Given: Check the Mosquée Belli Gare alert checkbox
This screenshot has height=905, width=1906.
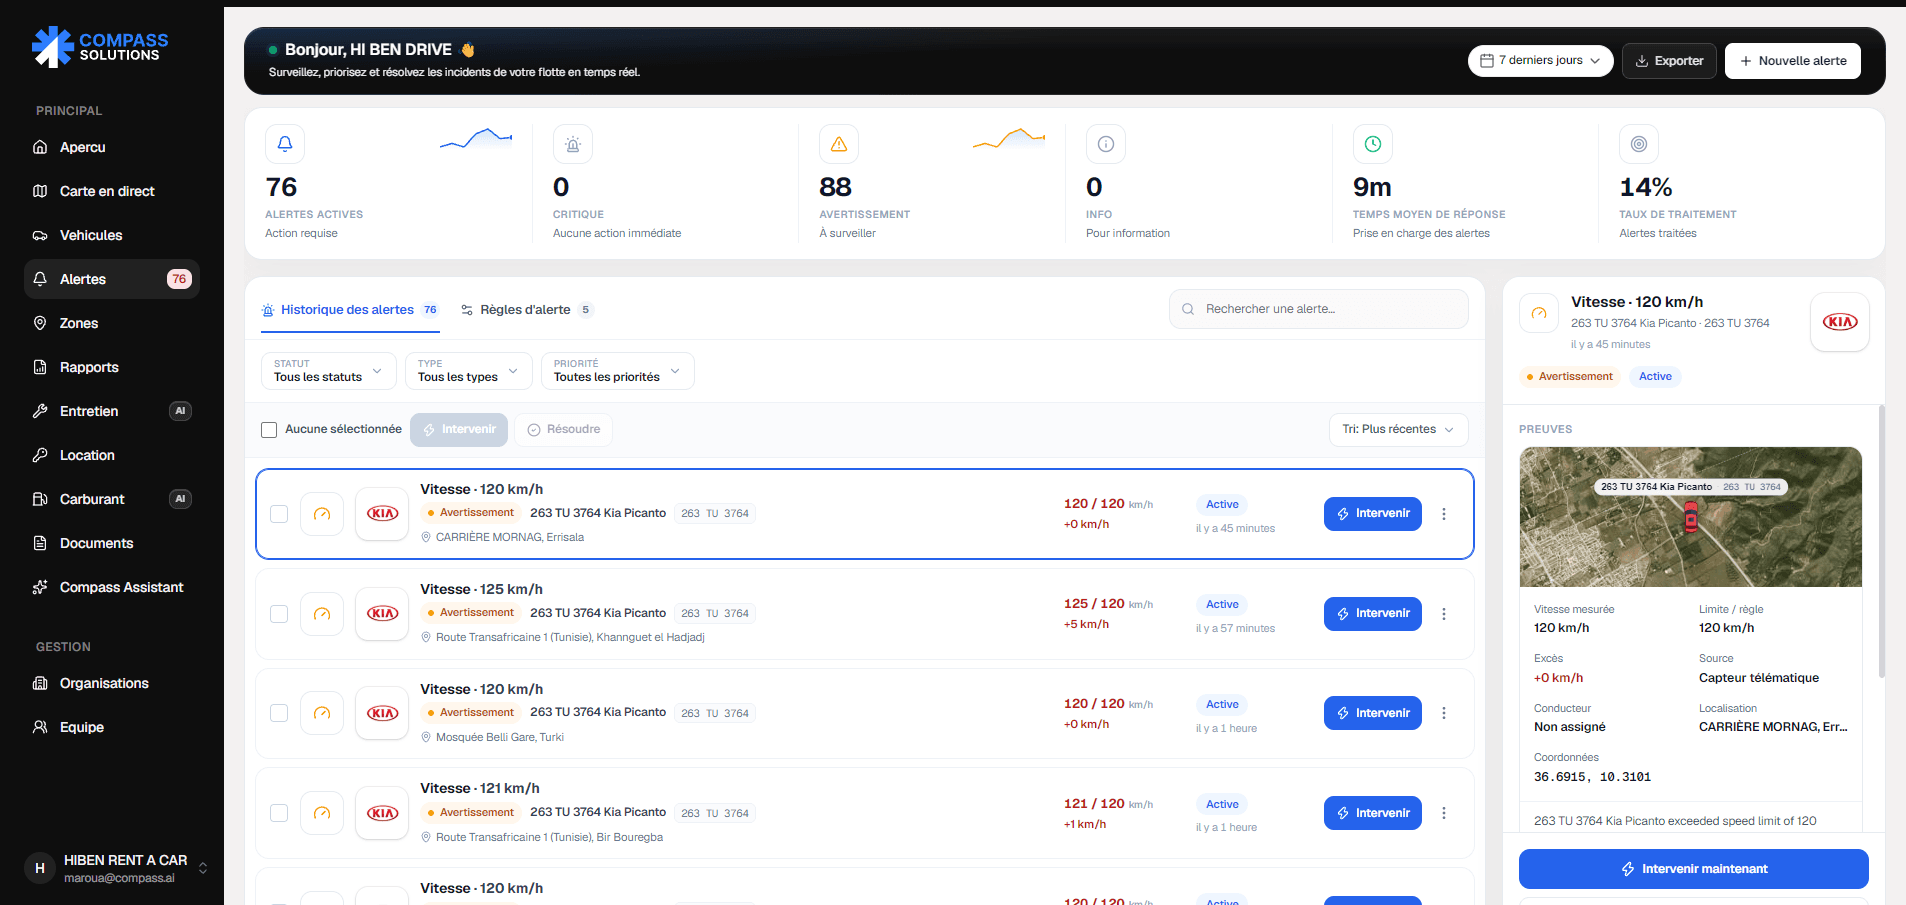Looking at the screenshot, I should [279, 713].
